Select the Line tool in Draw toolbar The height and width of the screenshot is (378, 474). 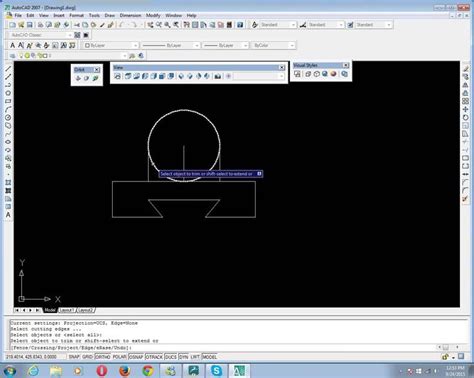[8, 69]
